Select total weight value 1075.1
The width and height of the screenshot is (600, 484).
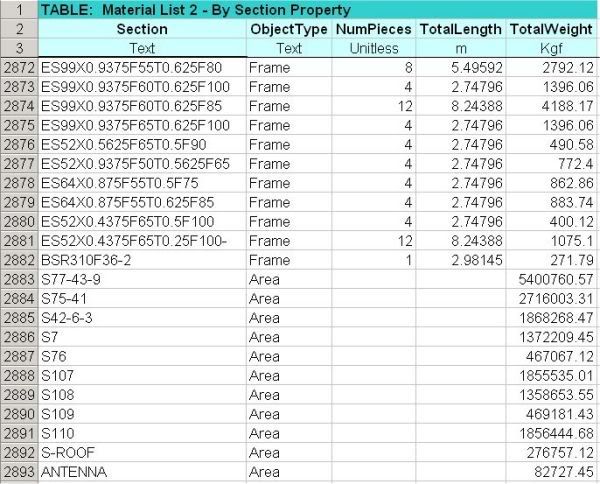coord(552,241)
